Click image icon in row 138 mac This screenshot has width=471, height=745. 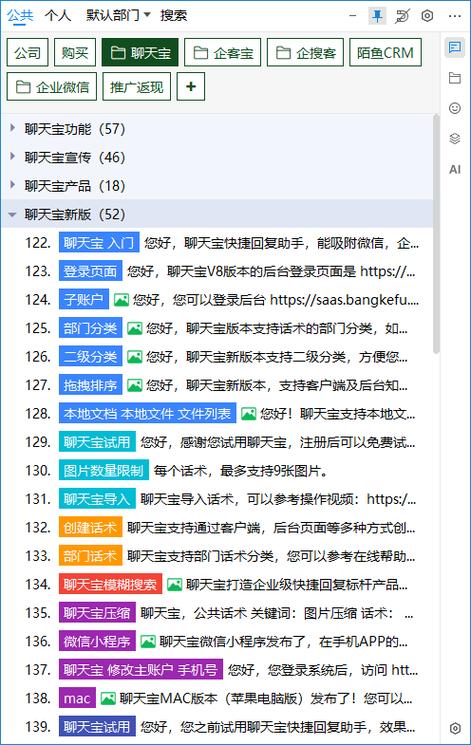108,698
